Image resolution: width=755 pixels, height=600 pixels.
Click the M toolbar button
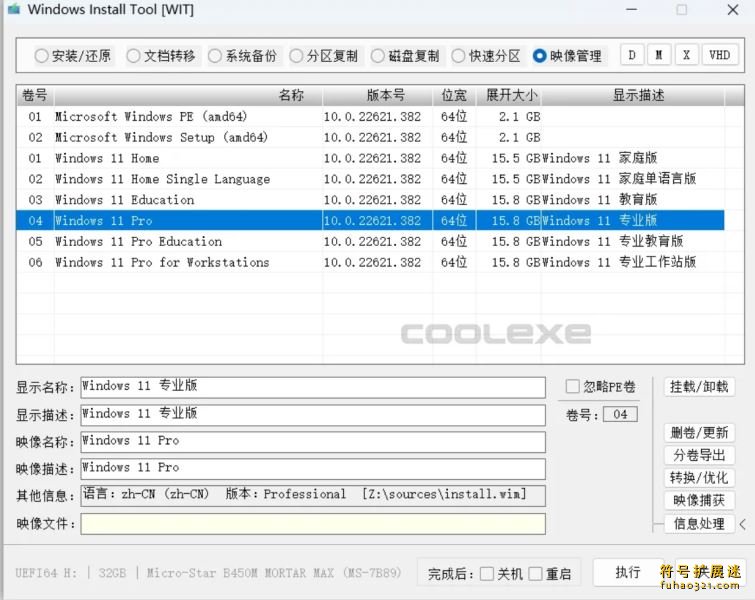pos(659,55)
